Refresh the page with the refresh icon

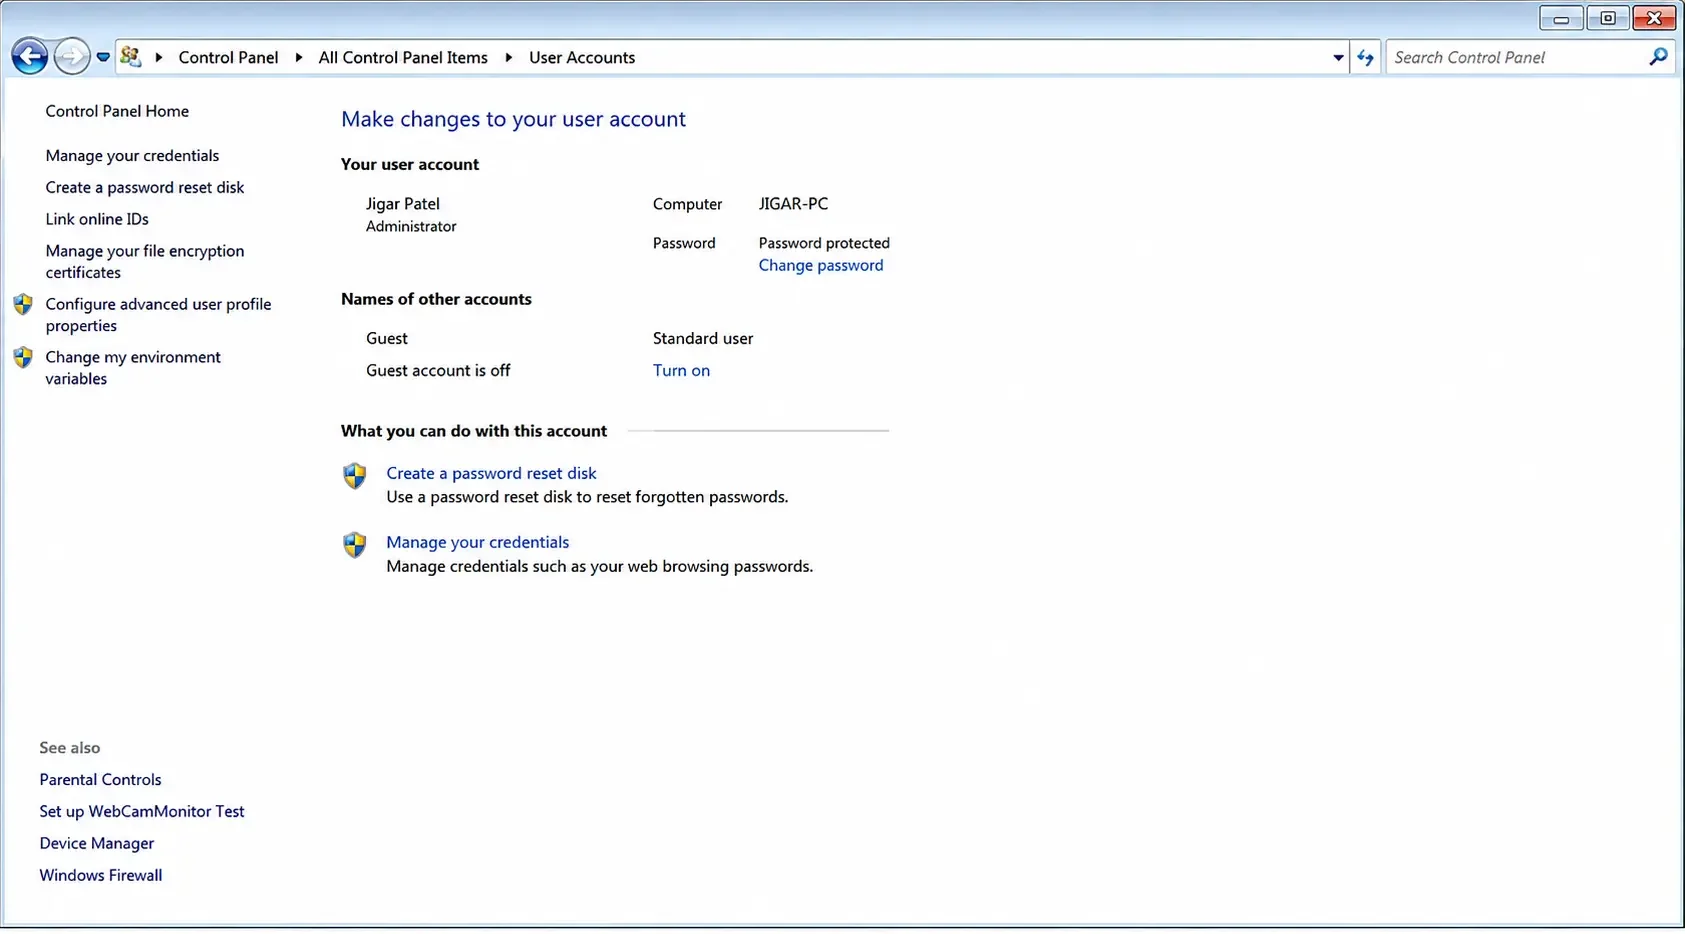click(1366, 58)
